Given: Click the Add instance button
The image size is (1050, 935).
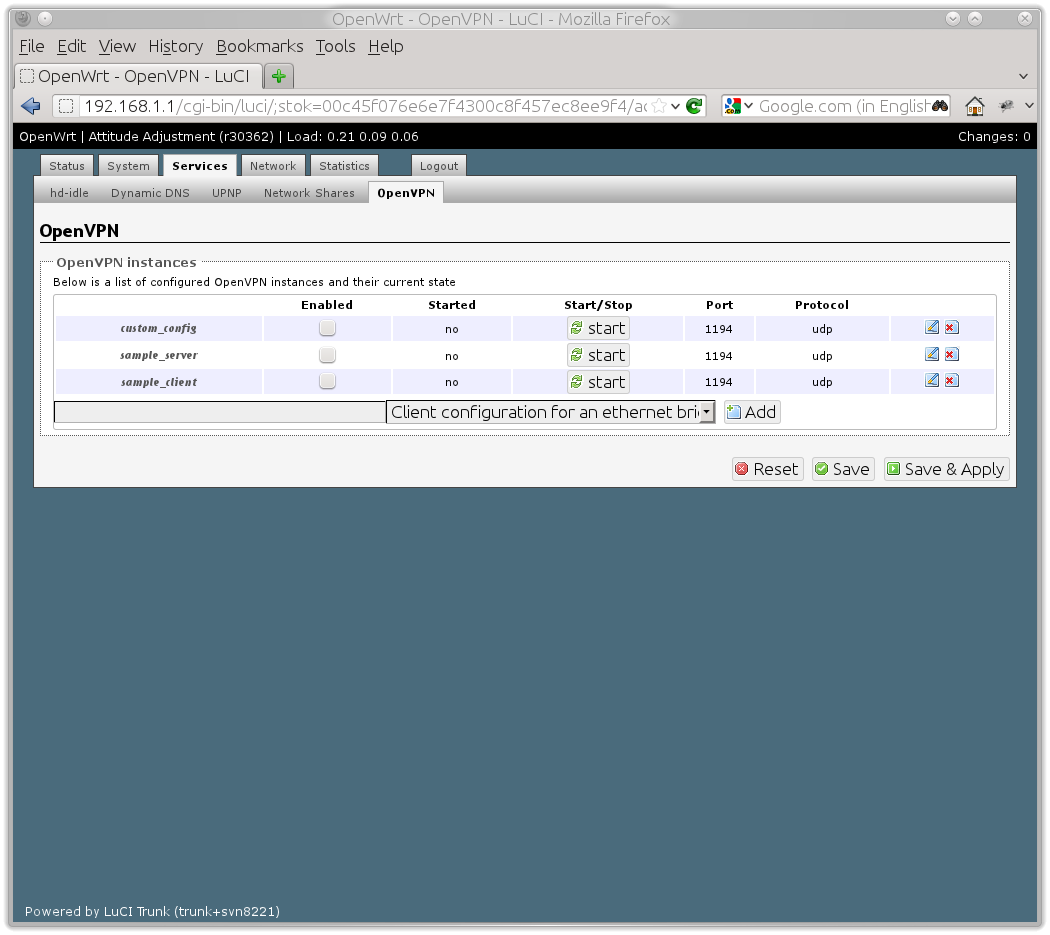Looking at the screenshot, I should [x=752, y=412].
